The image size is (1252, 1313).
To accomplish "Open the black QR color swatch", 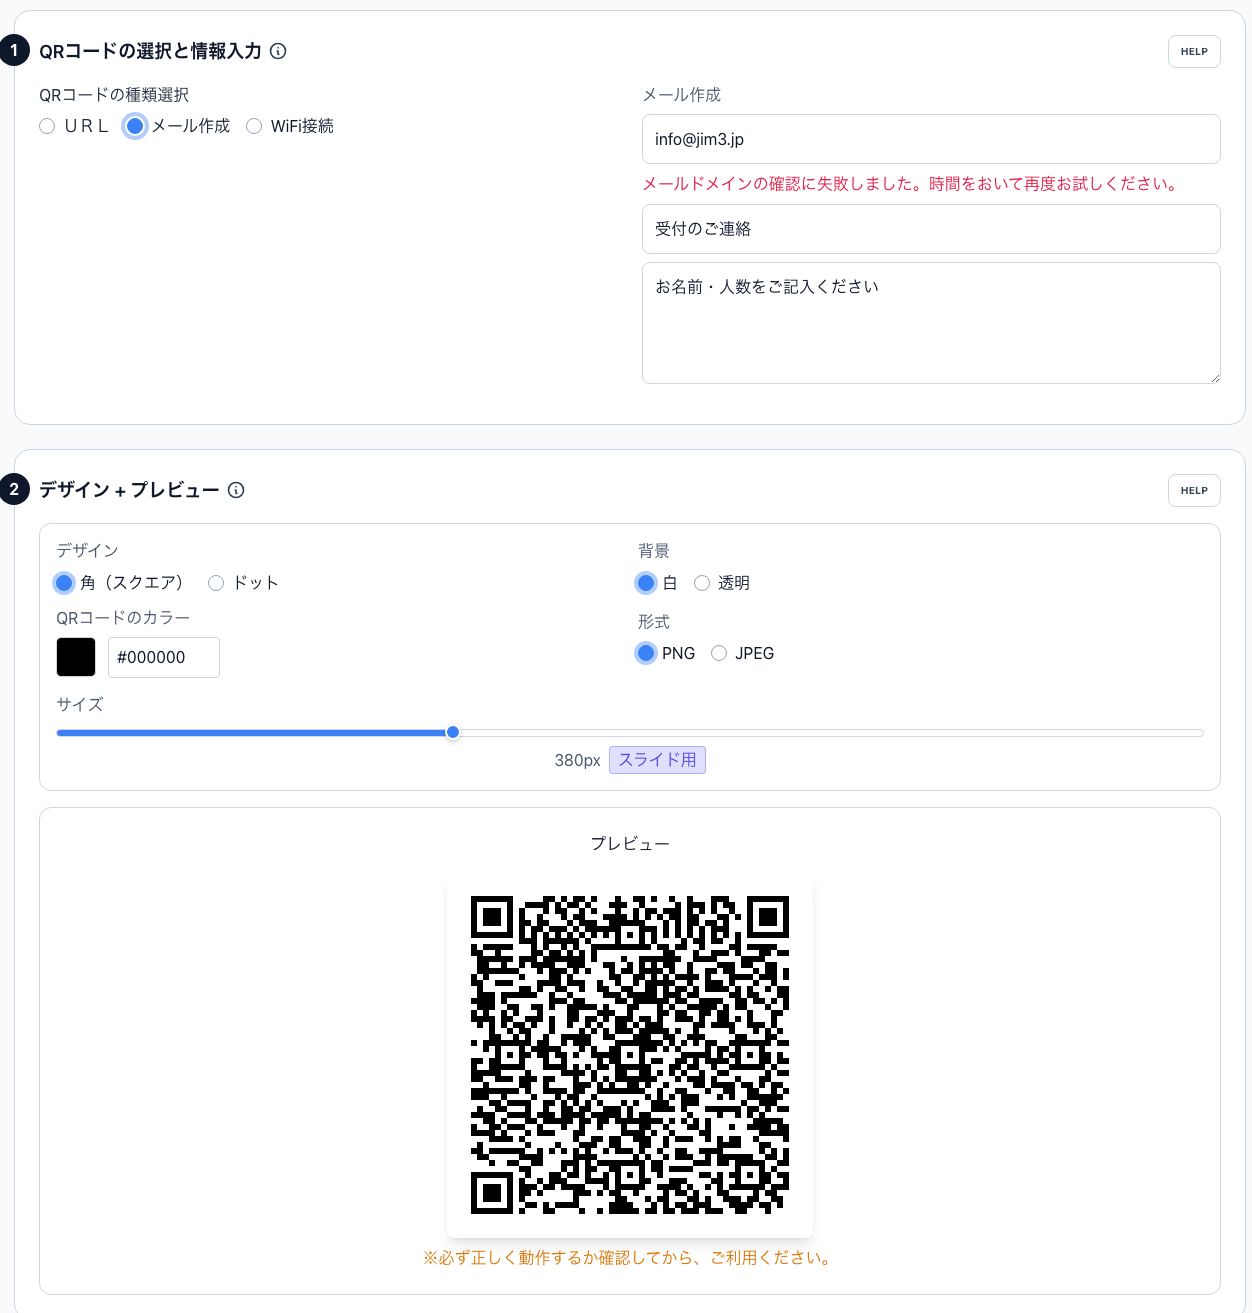I will (x=76, y=657).
